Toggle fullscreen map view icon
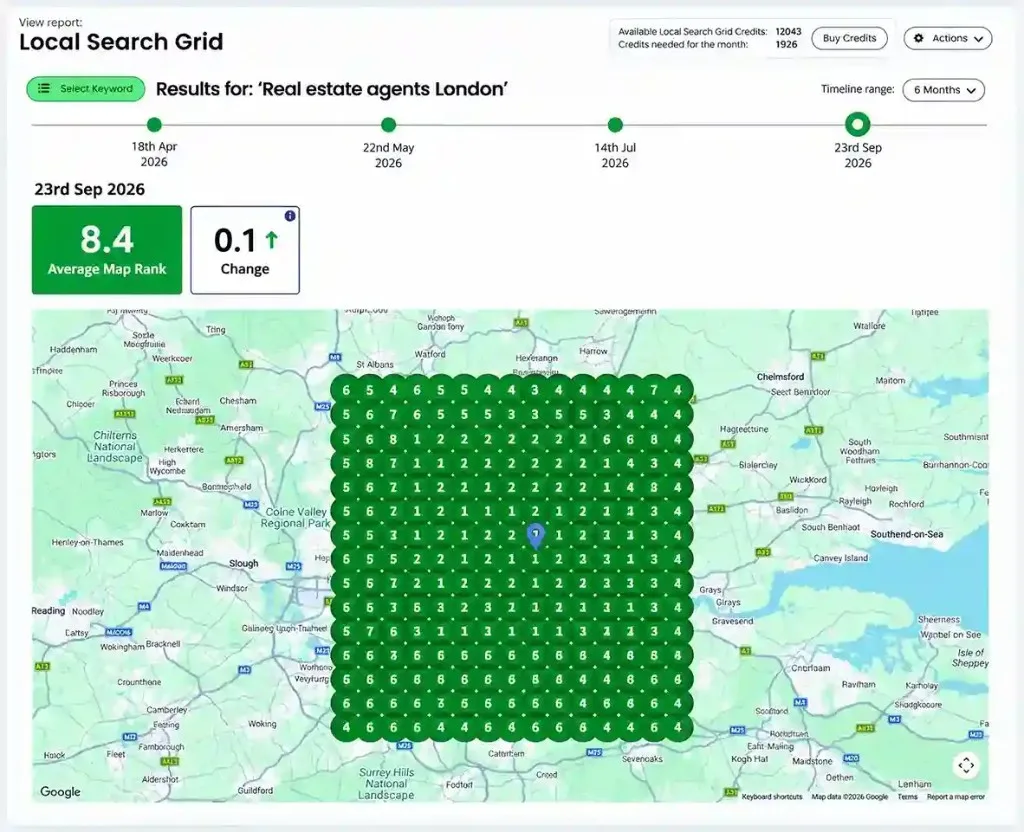1024x832 pixels. tap(967, 765)
